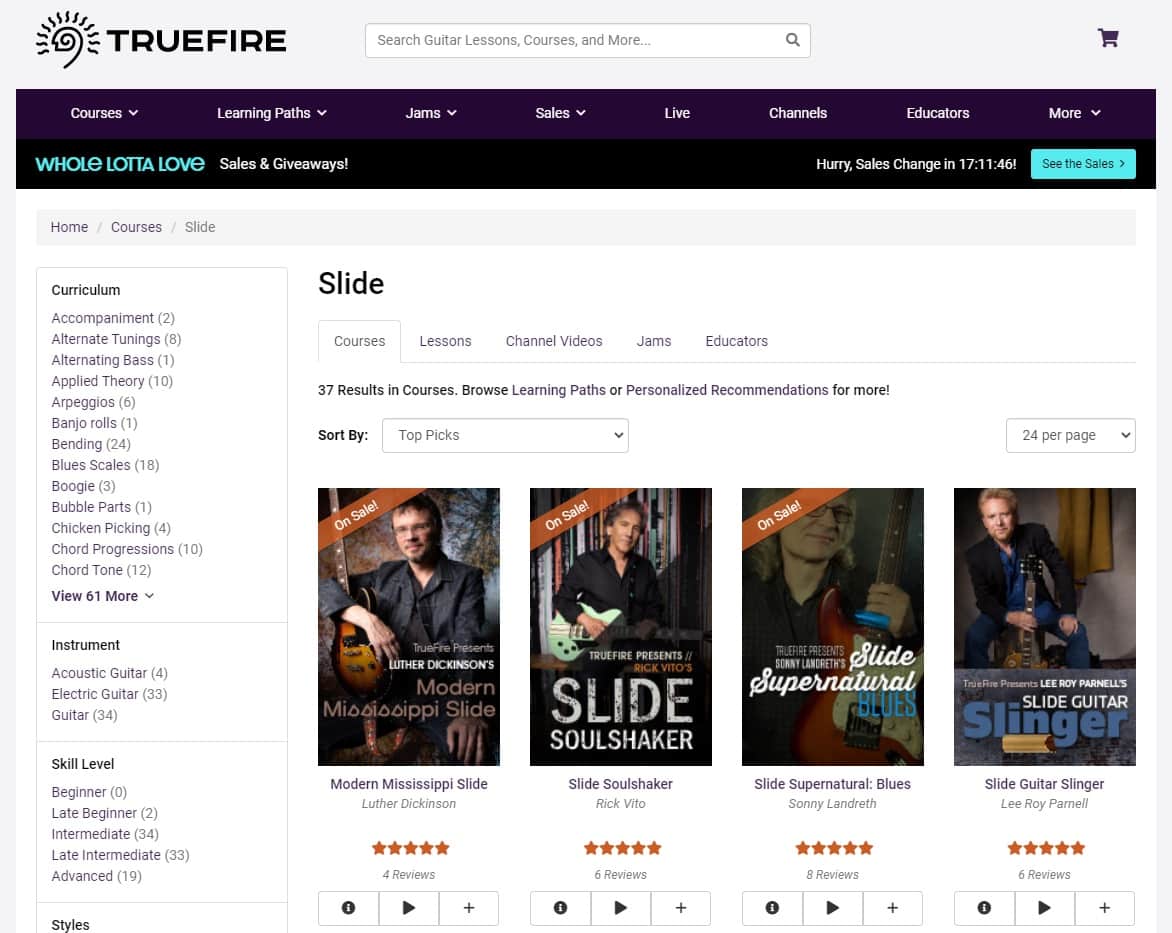Add Slide Supernatural: Blues with plus icon

pyautogui.click(x=892, y=908)
